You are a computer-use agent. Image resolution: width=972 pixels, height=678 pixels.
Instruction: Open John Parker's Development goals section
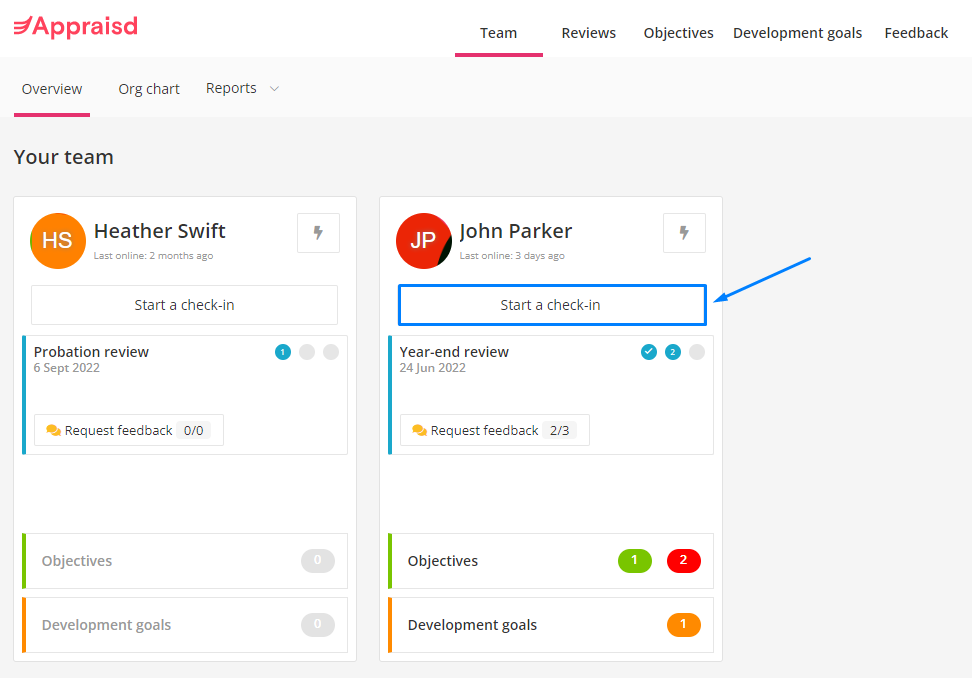pyautogui.click(x=550, y=625)
